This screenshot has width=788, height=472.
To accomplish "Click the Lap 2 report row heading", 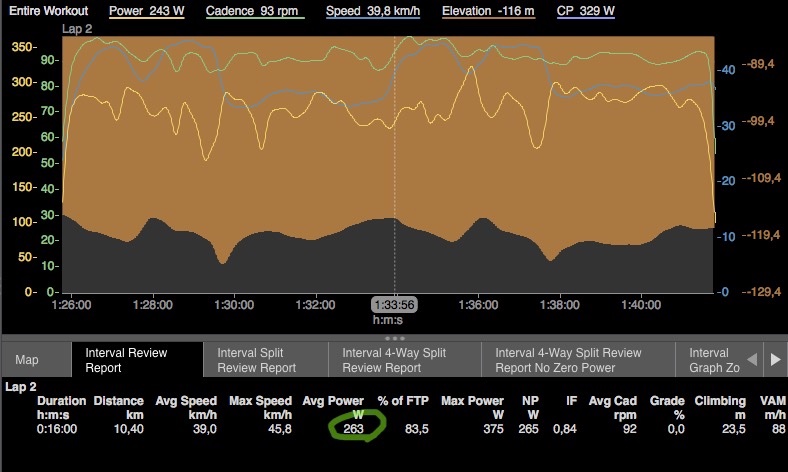I will [20, 386].
